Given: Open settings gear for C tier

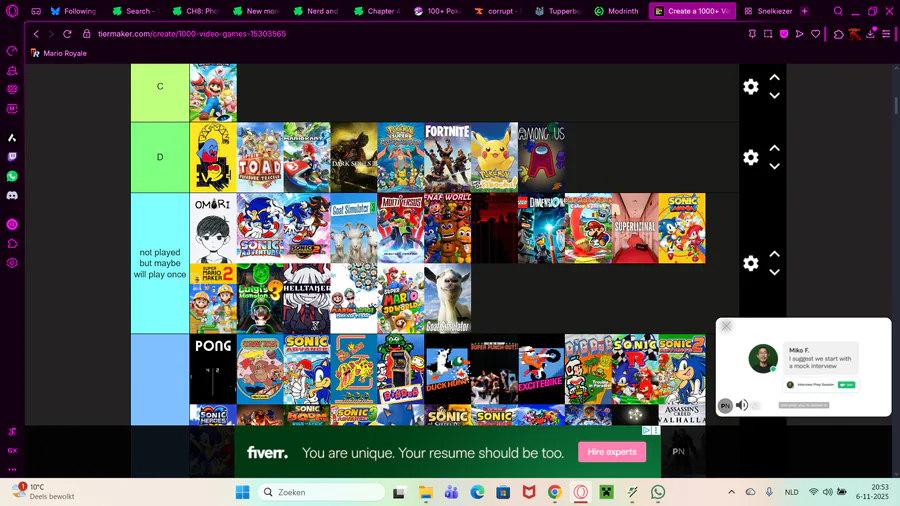Looking at the screenshot, I should coord(751,87).
